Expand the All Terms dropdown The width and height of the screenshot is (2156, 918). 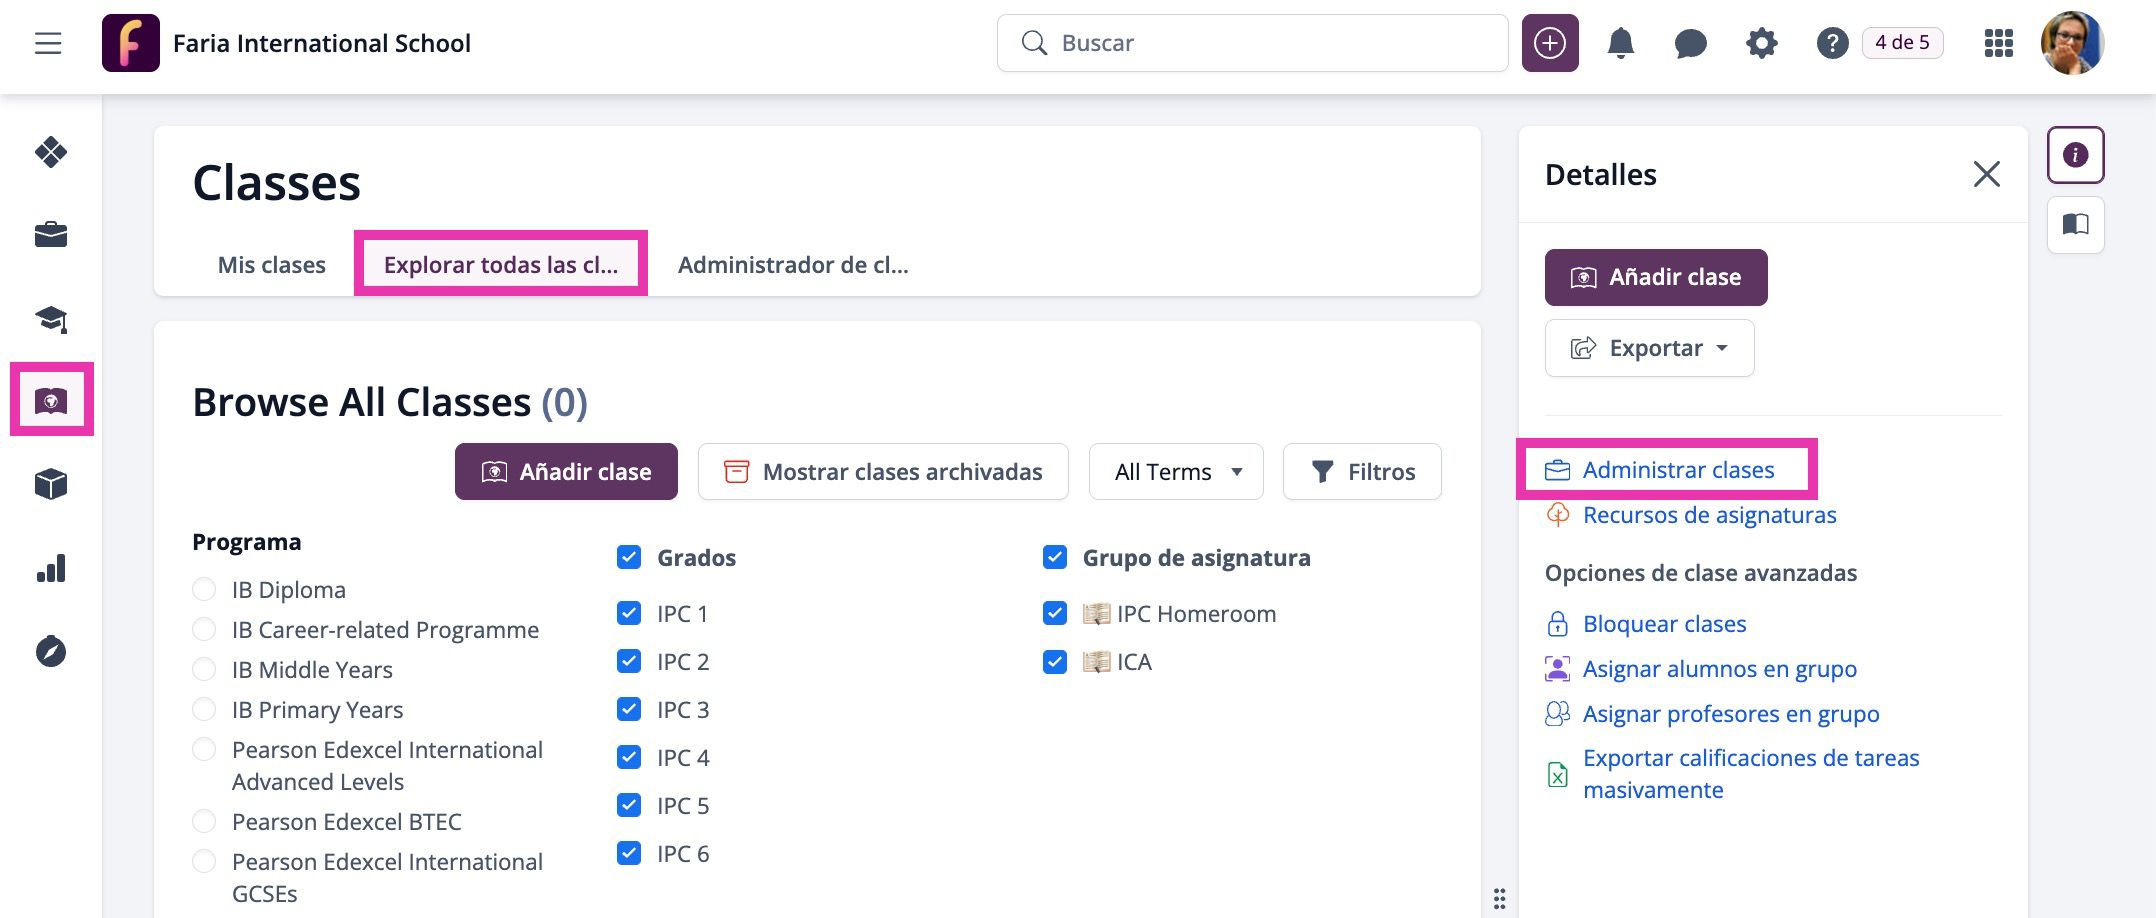click(x=1176, y=472)
